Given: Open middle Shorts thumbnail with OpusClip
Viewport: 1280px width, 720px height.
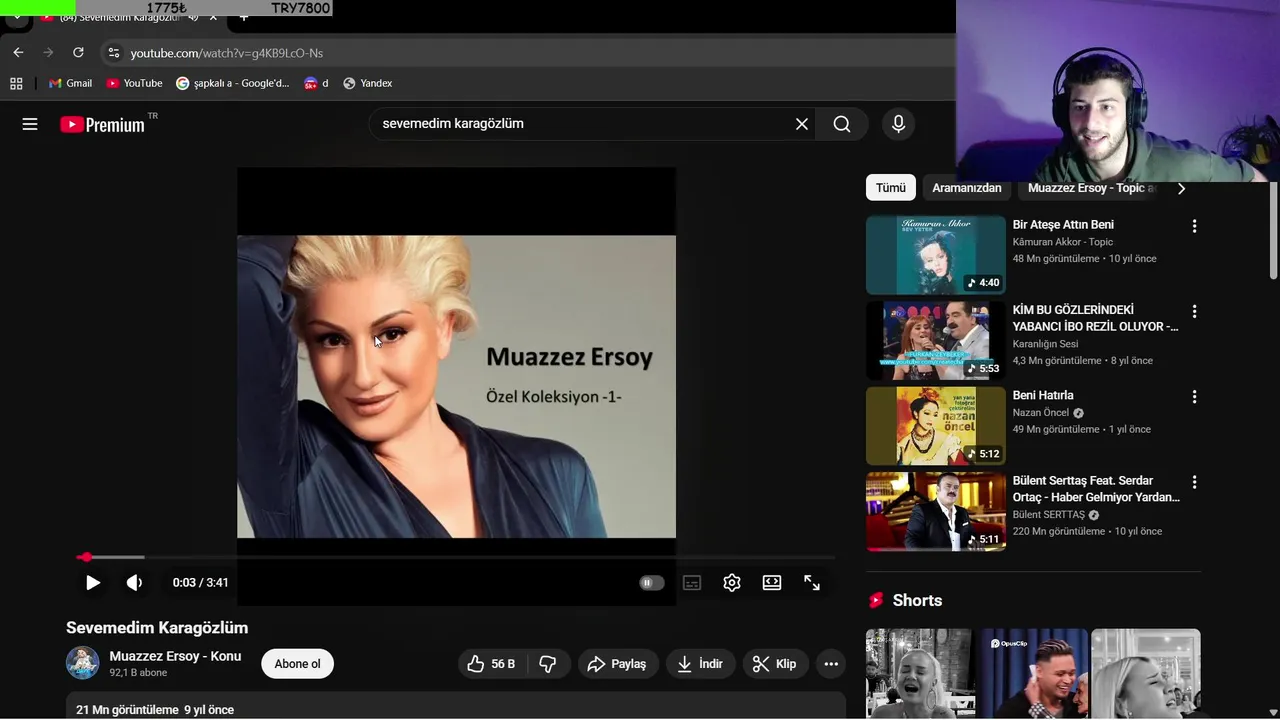Looking at the screenshot, I should [x=1032, y=673].
